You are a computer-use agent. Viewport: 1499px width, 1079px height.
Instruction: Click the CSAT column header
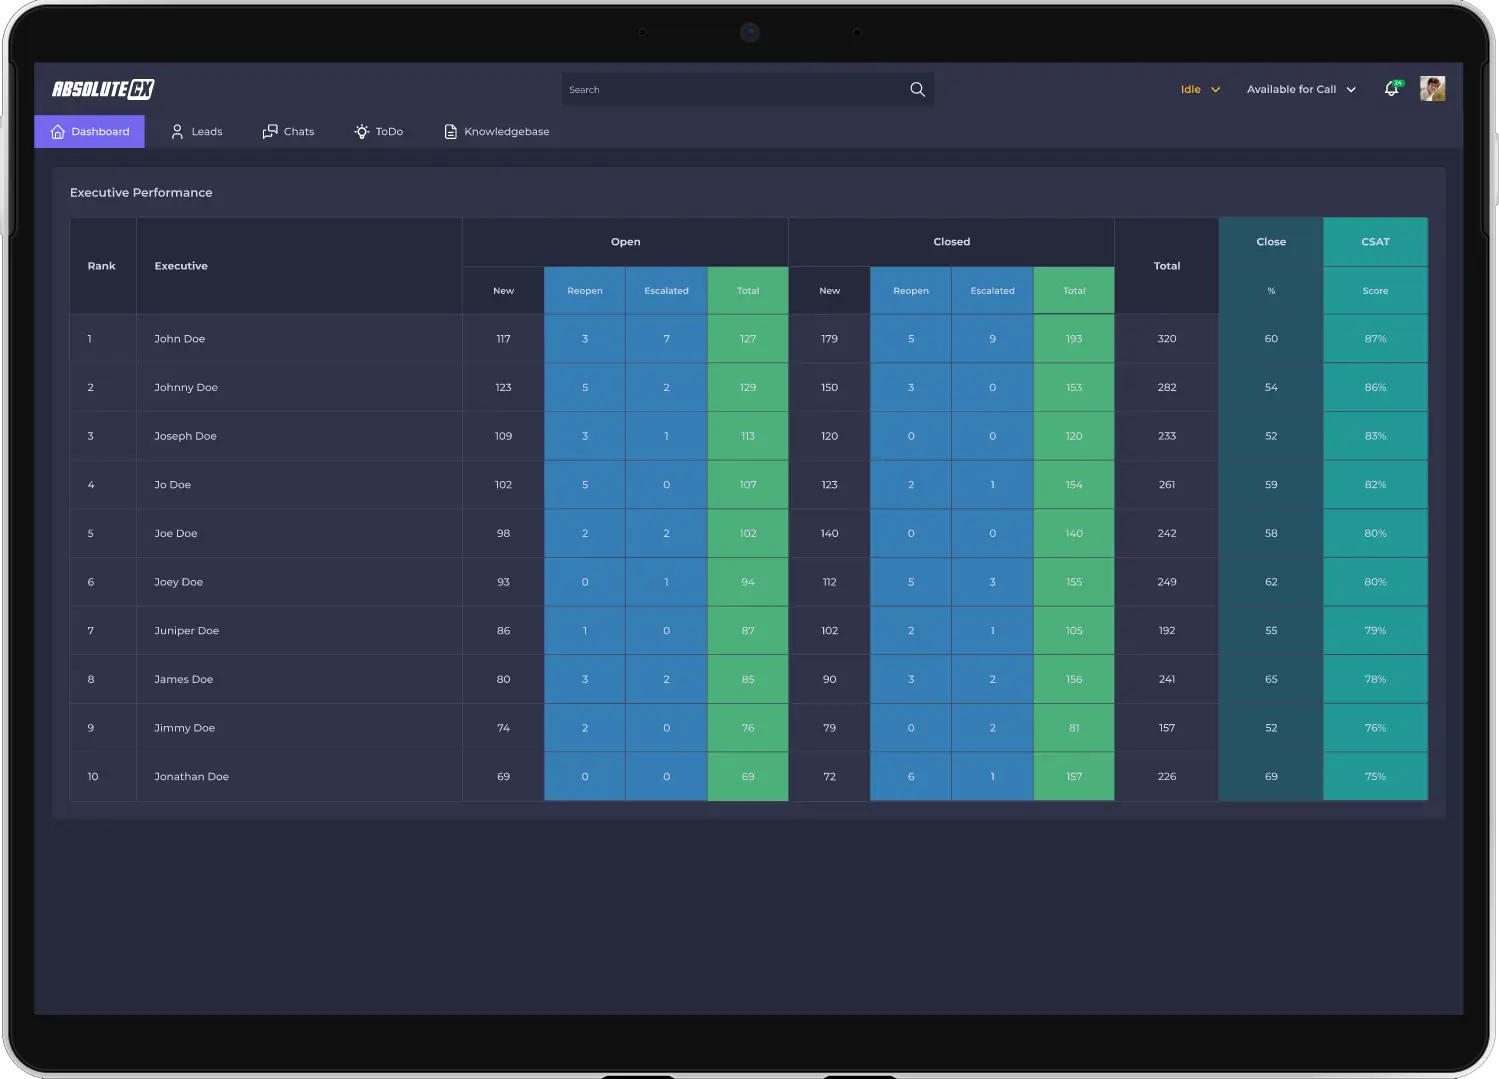(x=1375, y=242)
